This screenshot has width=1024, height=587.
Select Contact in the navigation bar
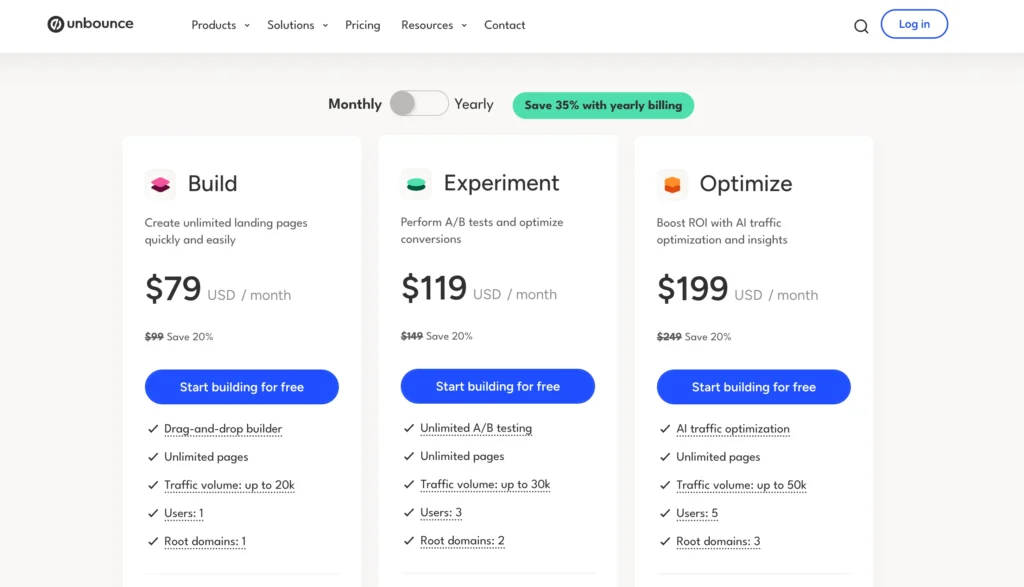pyautogui.click(x=504, y=25)
